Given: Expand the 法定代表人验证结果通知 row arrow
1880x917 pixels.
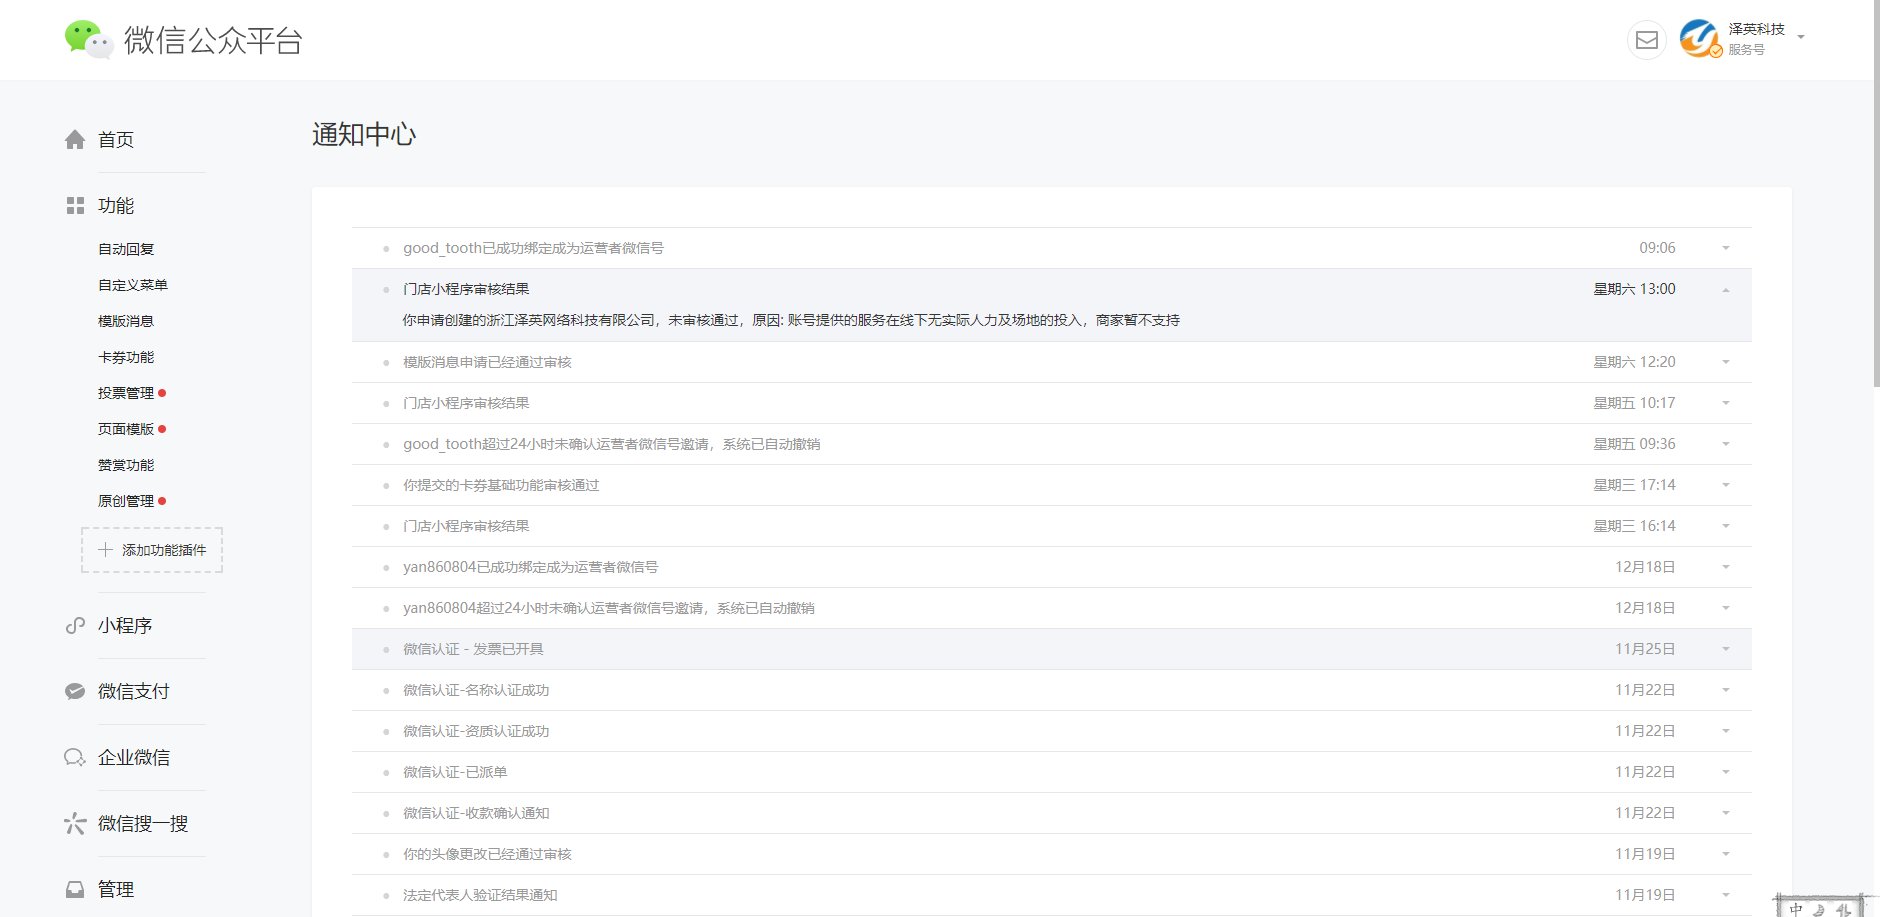Looking at the screenshot, I should tap(1726, 895).
